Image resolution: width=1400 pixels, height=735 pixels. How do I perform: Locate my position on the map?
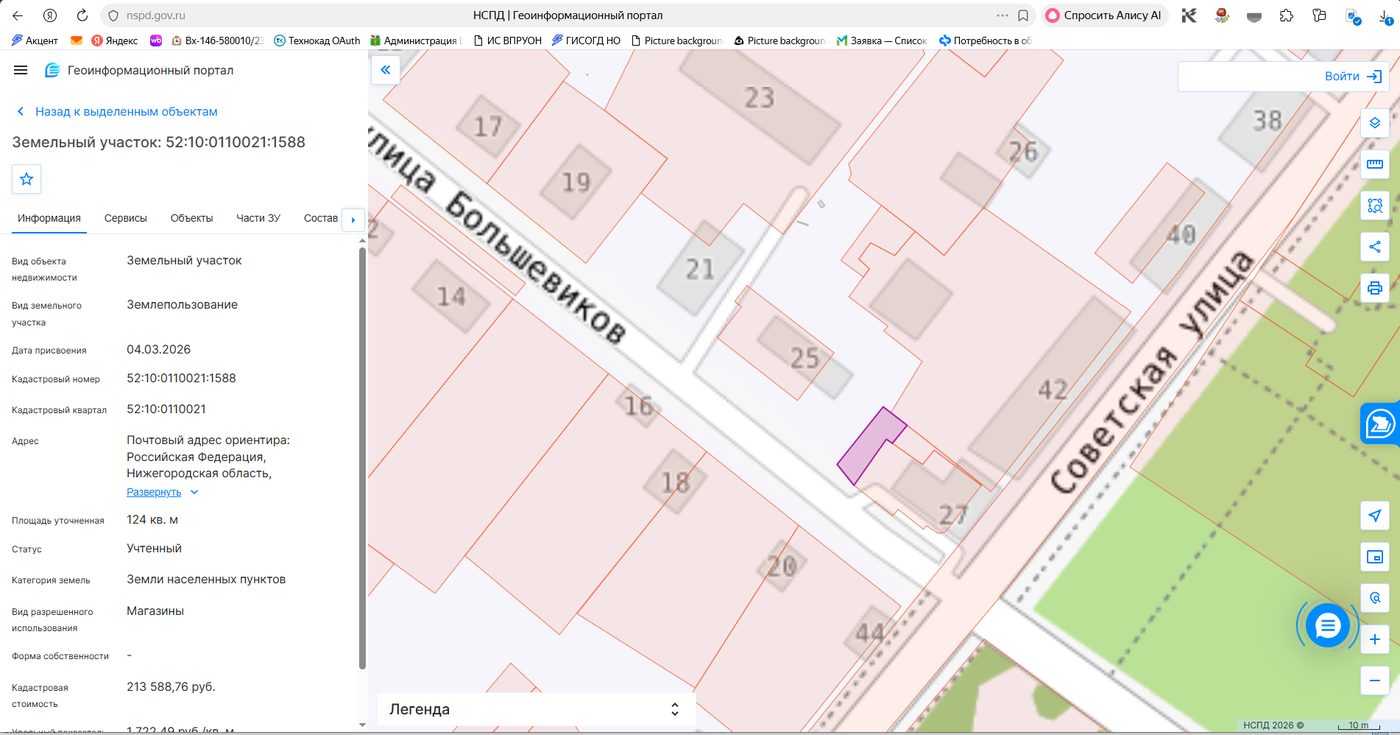click(x=1375, y=516)
